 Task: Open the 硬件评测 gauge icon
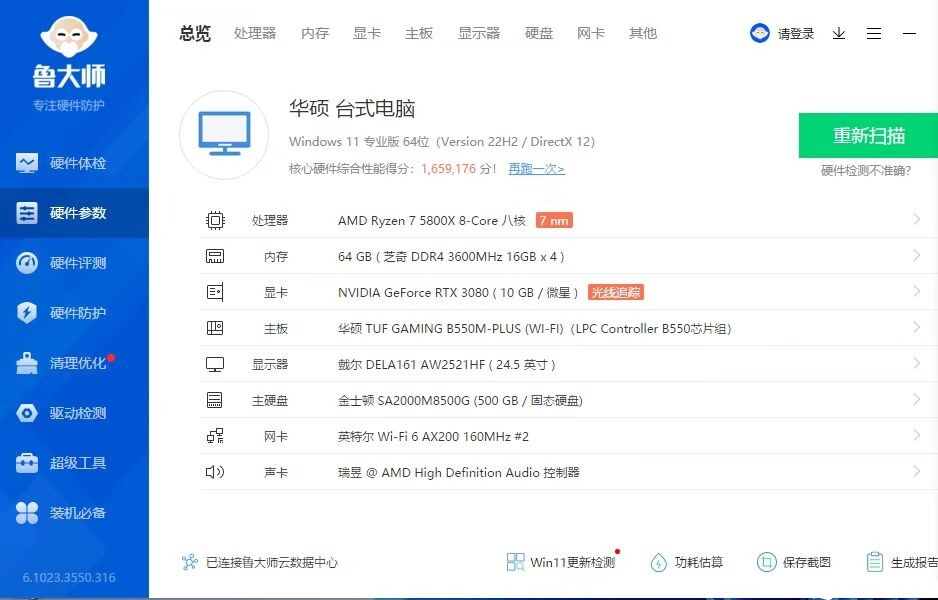27,263
